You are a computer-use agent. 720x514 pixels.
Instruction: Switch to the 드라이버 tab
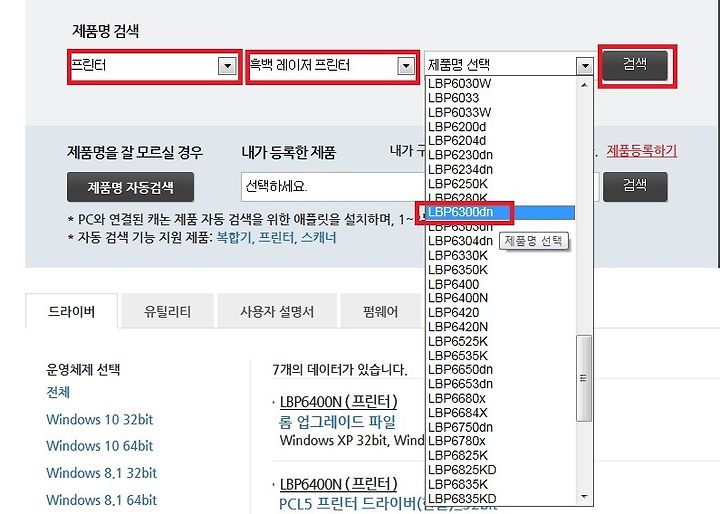(x=71, y=312)
